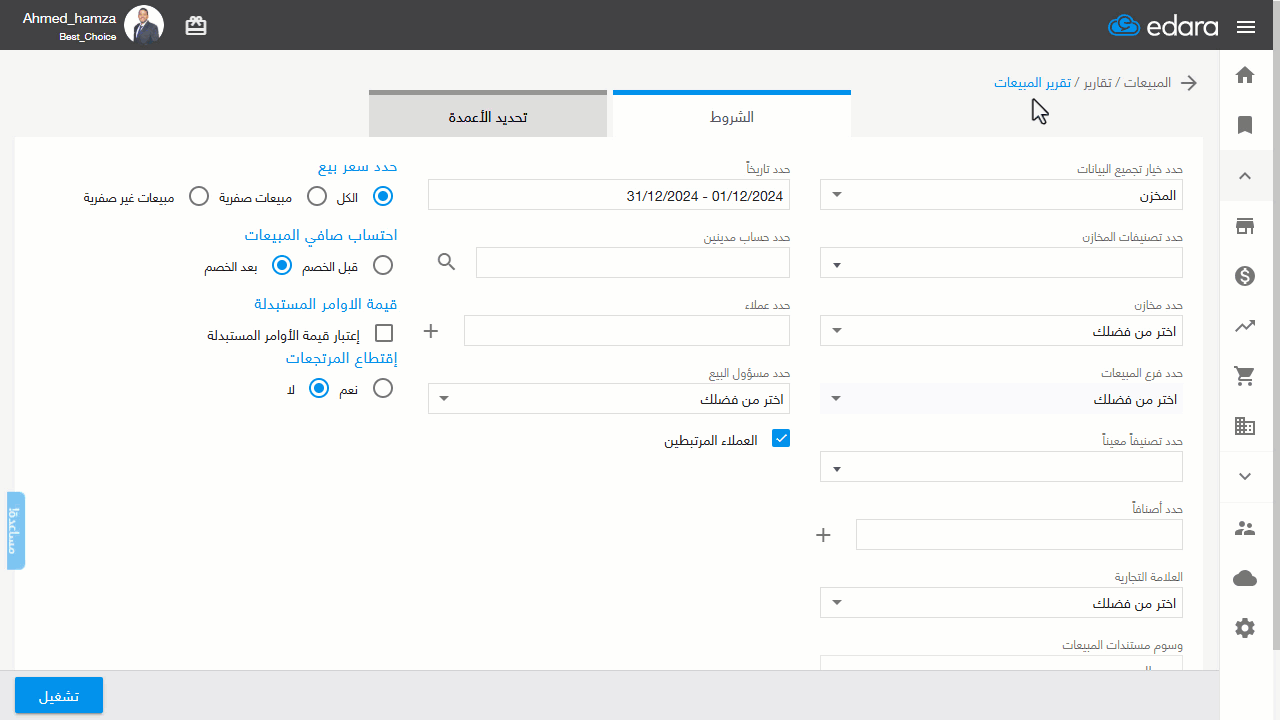Click the تشغيل run button
Viewport: 1280px width, 720px height.
(59, 696)
